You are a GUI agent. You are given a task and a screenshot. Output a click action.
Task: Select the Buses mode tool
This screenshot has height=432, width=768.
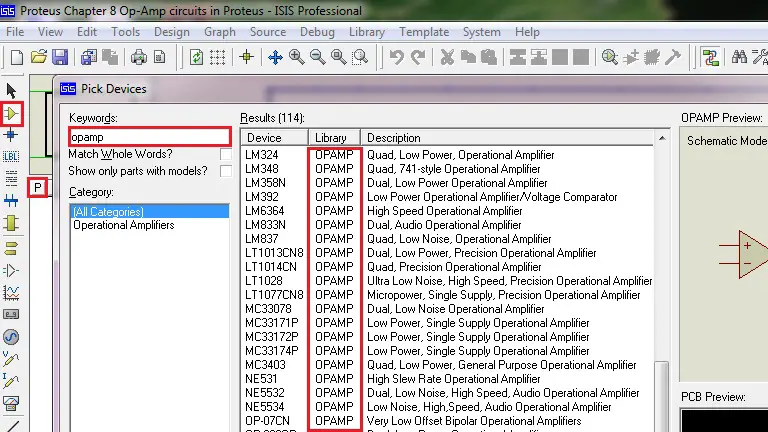pyautogui.click(x=11, y=200)
